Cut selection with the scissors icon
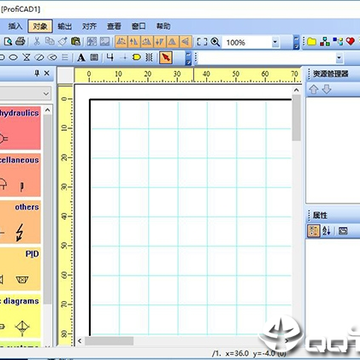 (37, 42)
